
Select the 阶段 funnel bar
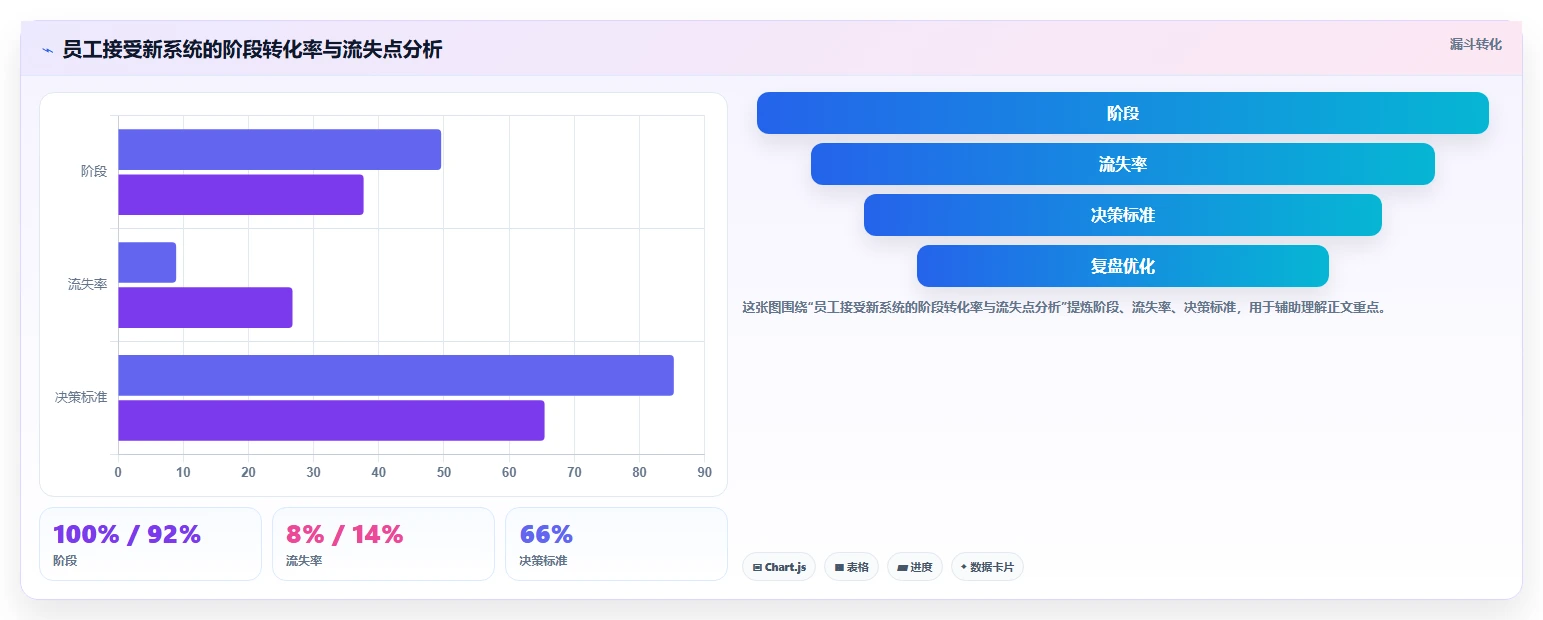click(1122, 113)
